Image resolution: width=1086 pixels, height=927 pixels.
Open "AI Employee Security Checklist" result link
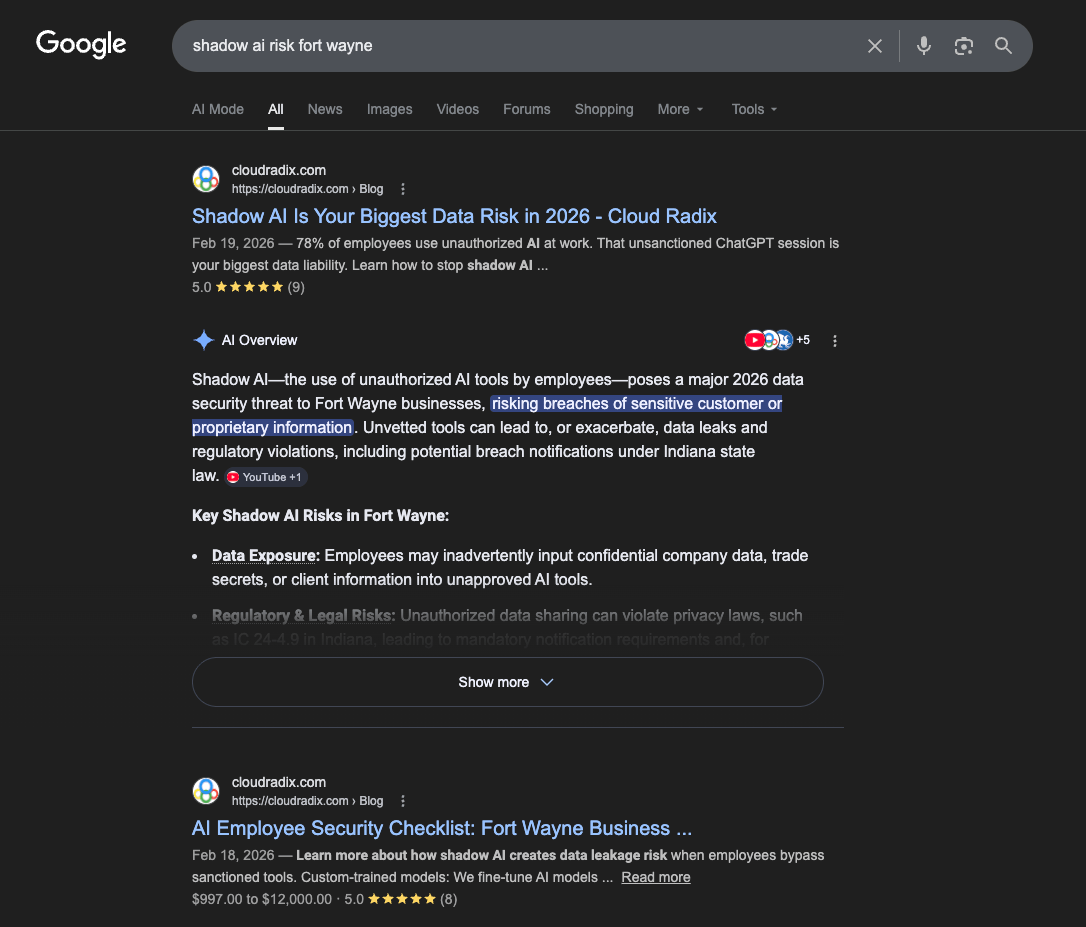(441, 828)
